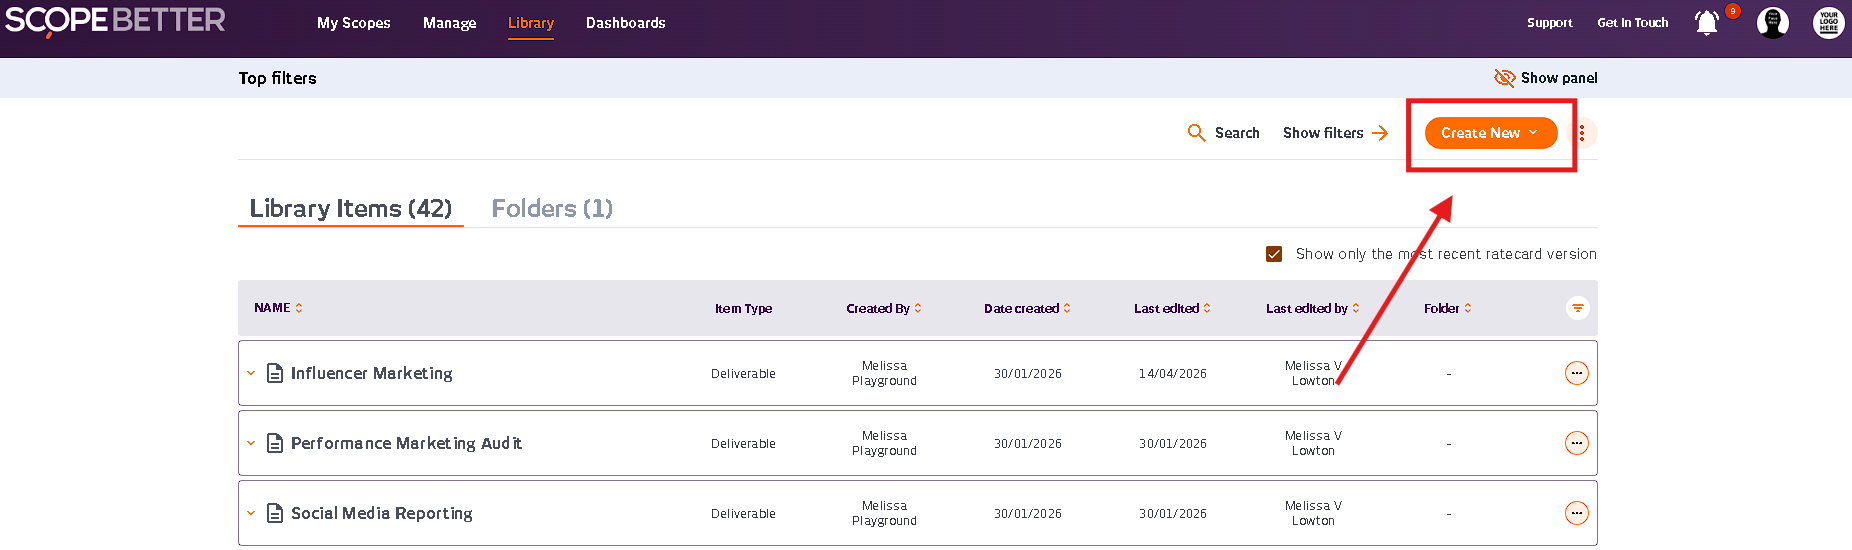
Task: Open actions menu for Influencer Marketing
Action: coord(1576,373)
